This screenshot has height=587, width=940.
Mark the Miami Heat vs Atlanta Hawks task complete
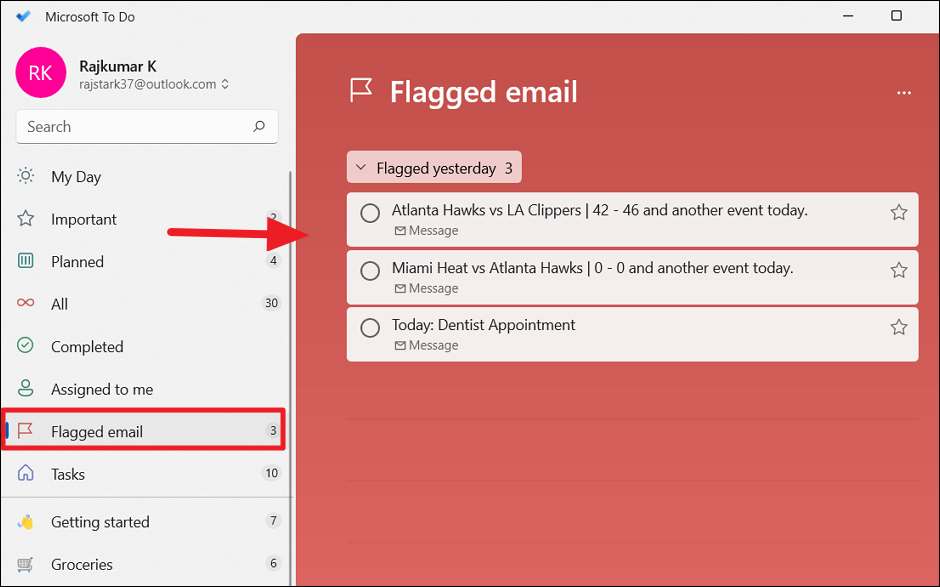point(370,270)
